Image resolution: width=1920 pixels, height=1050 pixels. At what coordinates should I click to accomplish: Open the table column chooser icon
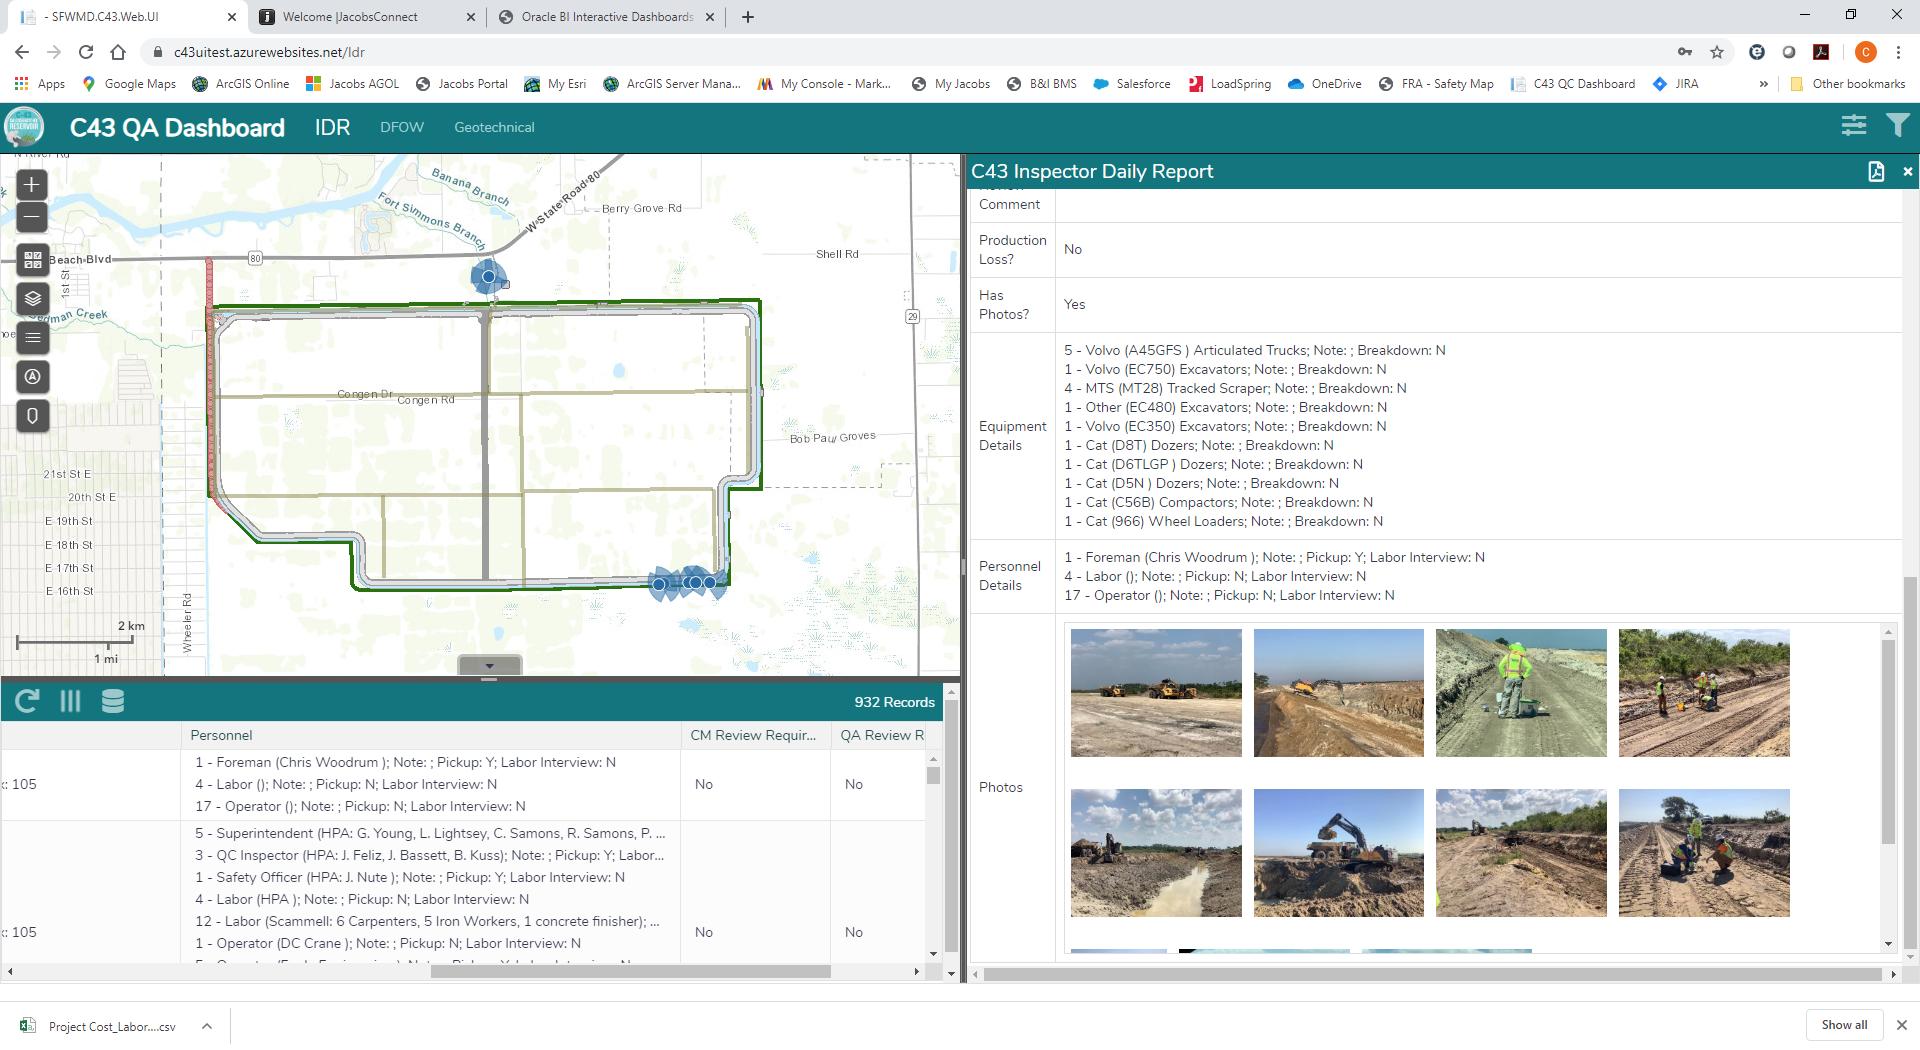pos(70,702)
